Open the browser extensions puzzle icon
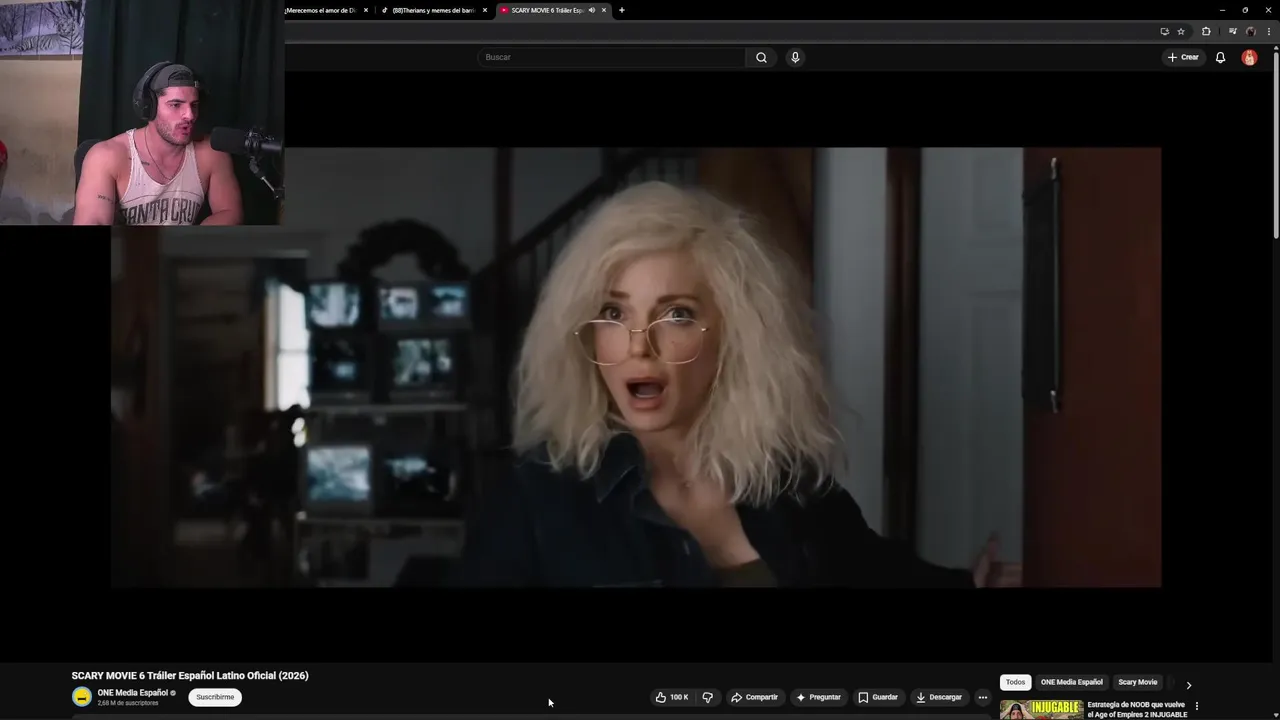 (x=1206, y=31)
